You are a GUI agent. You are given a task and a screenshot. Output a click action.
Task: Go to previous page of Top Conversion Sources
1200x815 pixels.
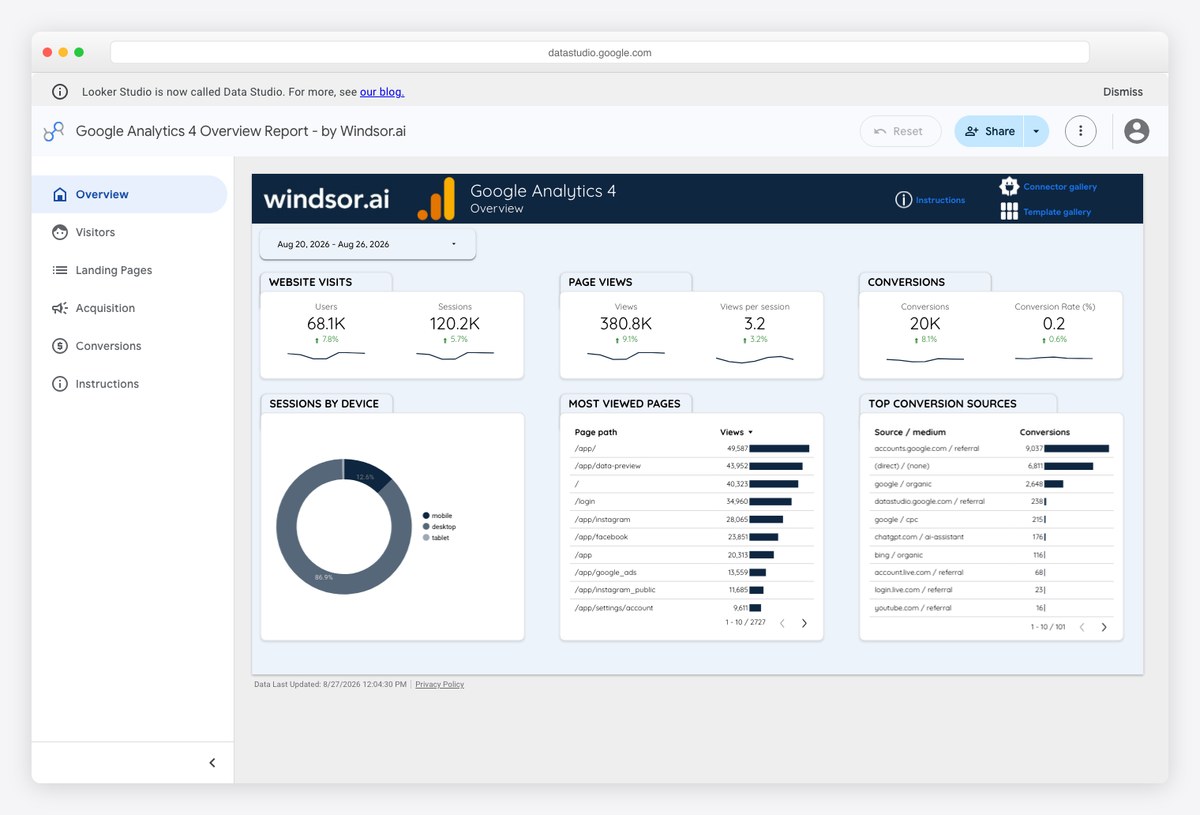[1082, 627]
